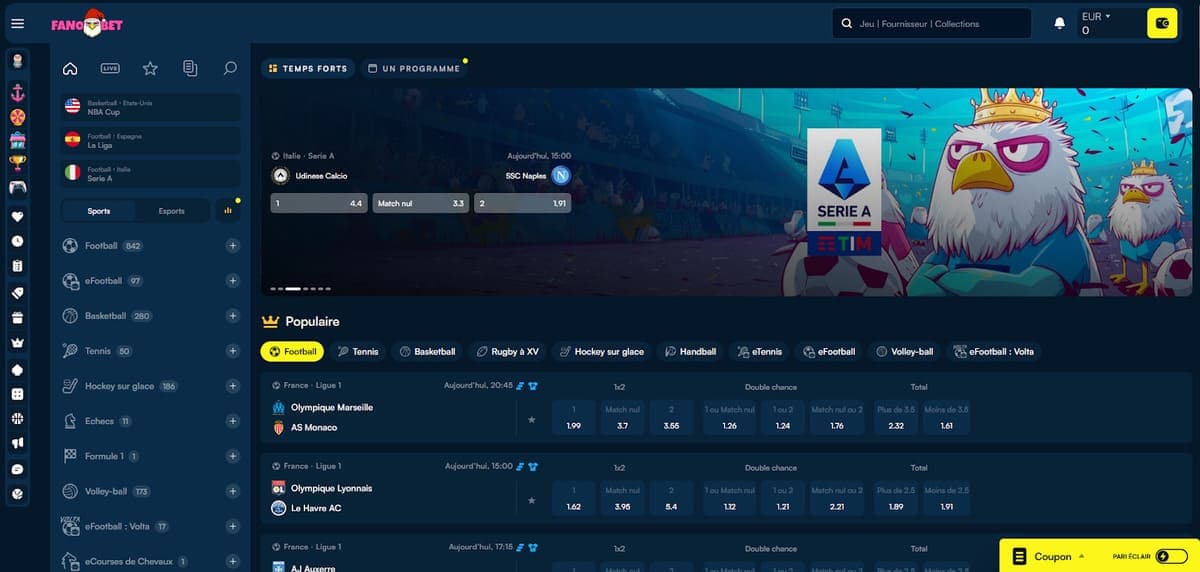Open Serie A quick link
This screenshot has height=572, width=1200.
151,173
